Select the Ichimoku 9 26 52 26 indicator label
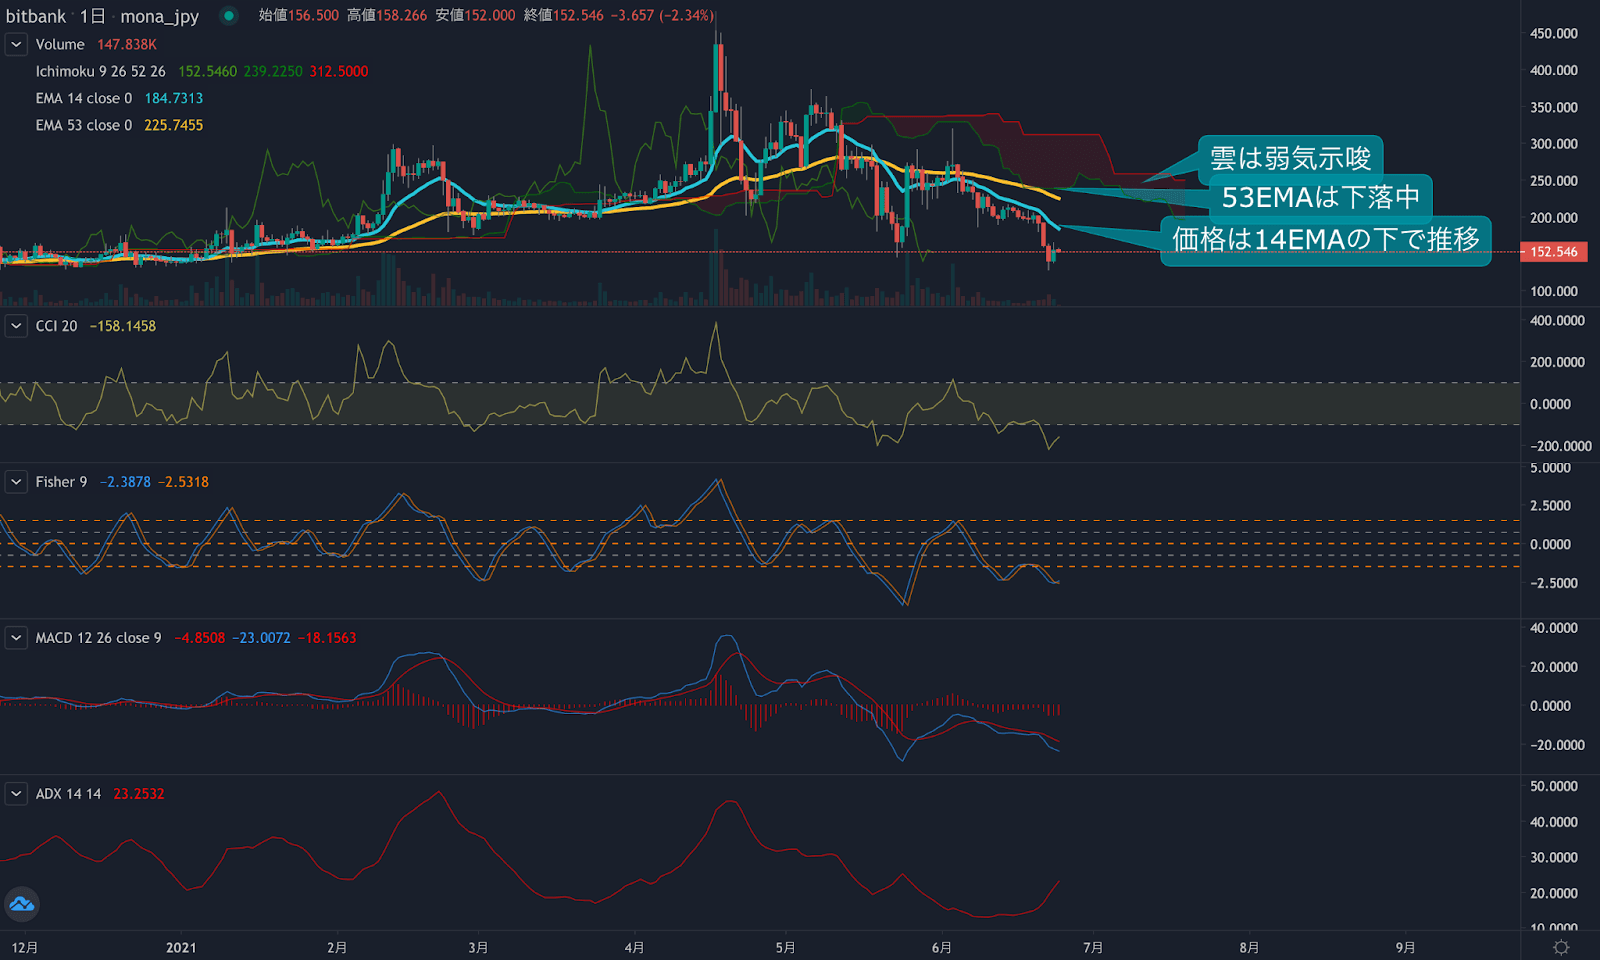1600x960 pixels. click(100, 72)
